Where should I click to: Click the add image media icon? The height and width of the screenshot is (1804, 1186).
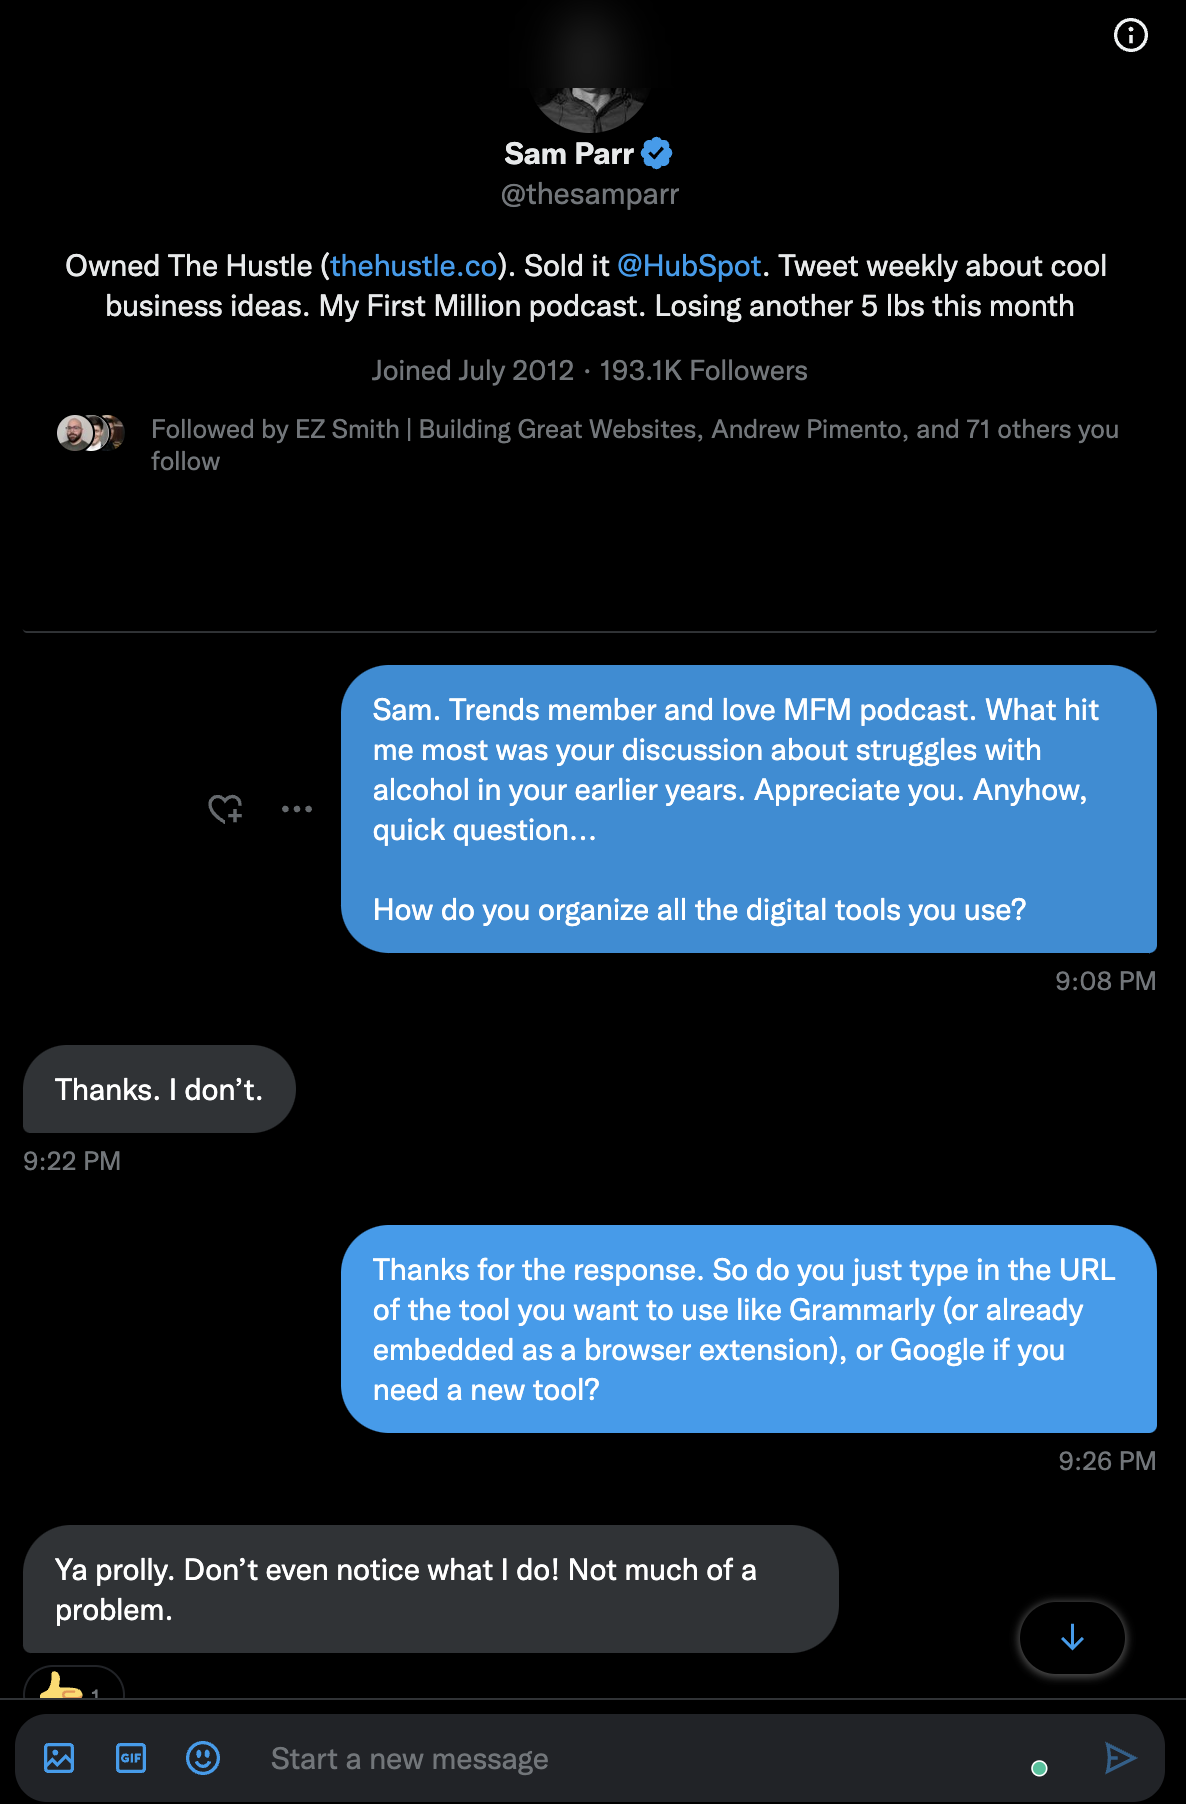(59, 1757)
